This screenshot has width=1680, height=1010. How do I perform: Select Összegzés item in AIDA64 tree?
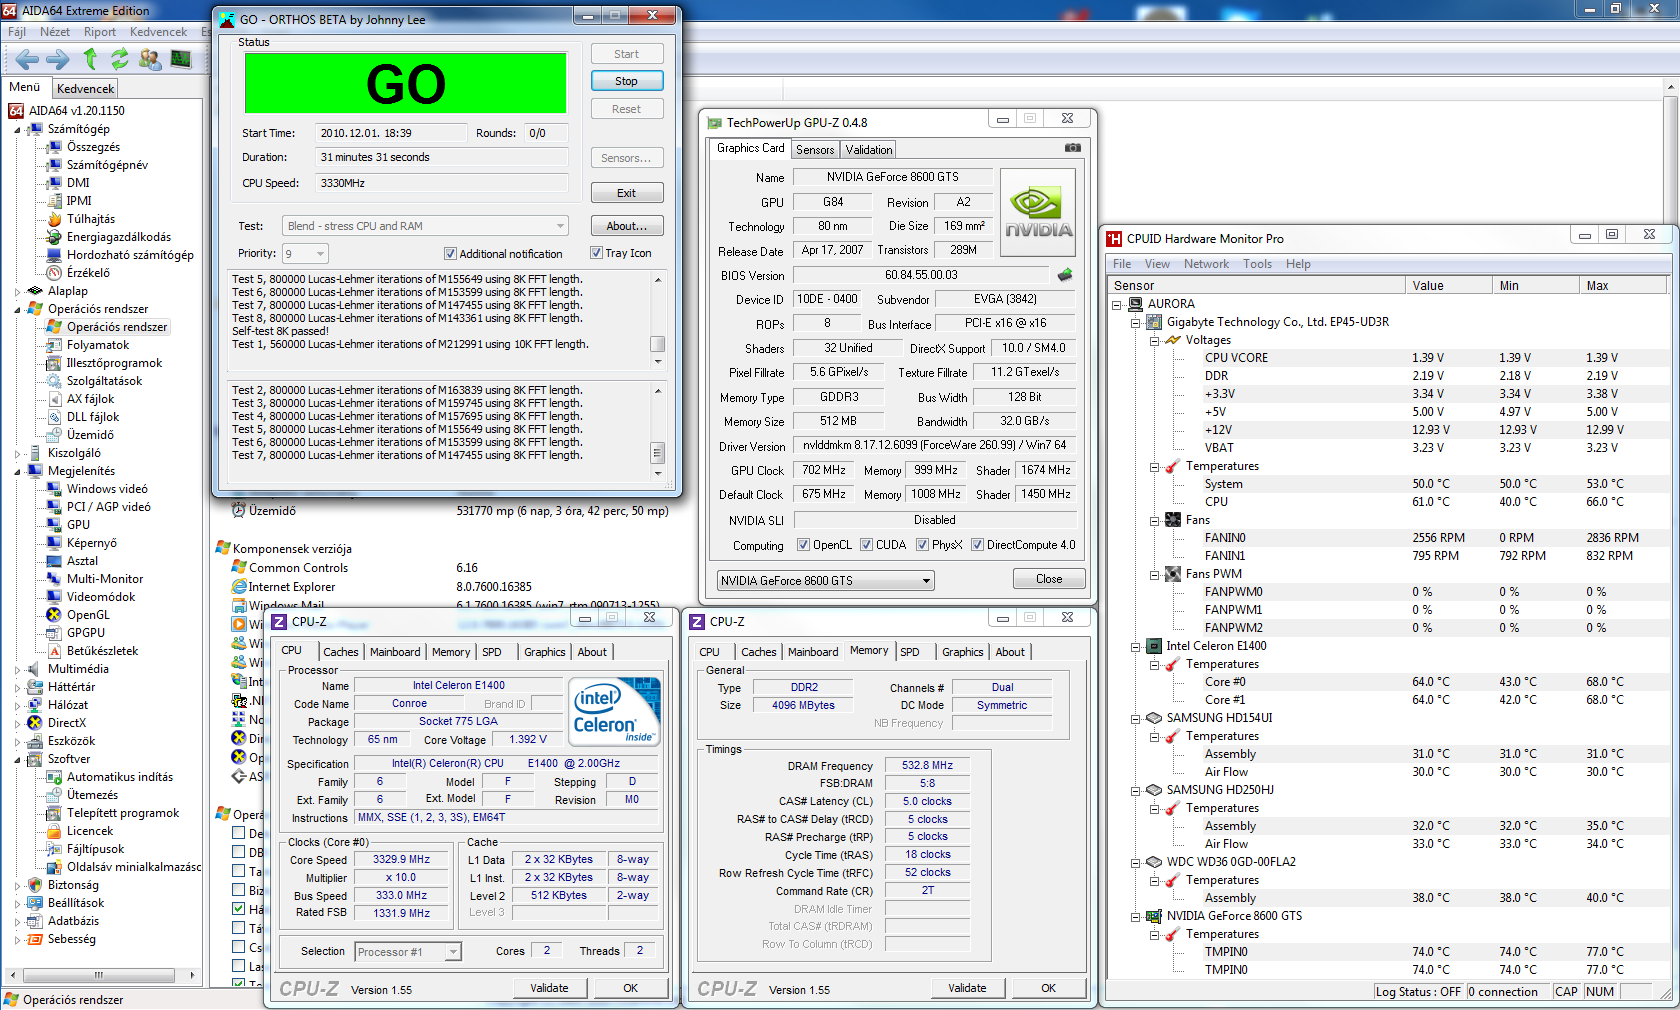coord(93,147)
